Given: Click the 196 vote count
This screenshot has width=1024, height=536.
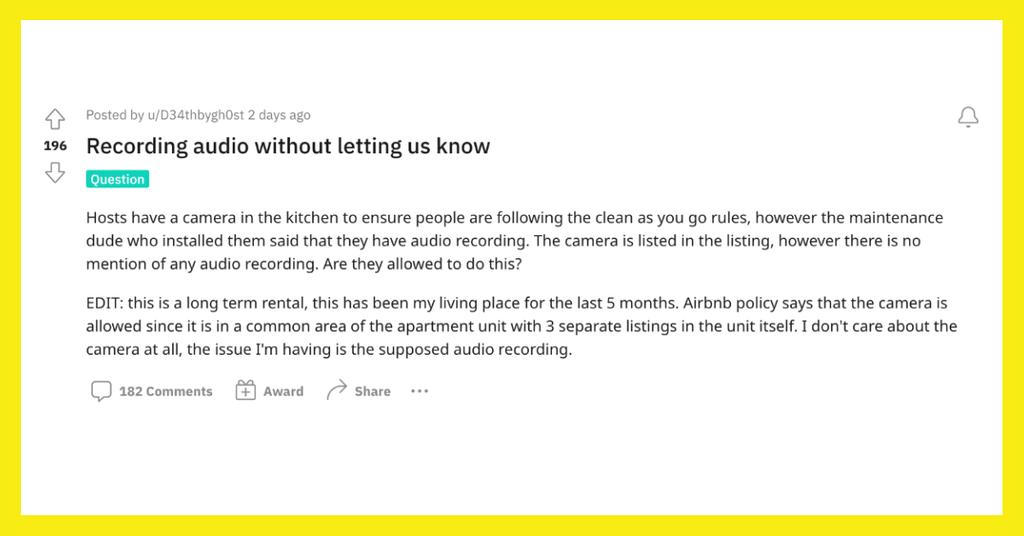Looking at the screenshot, I should tap(55, 146).
